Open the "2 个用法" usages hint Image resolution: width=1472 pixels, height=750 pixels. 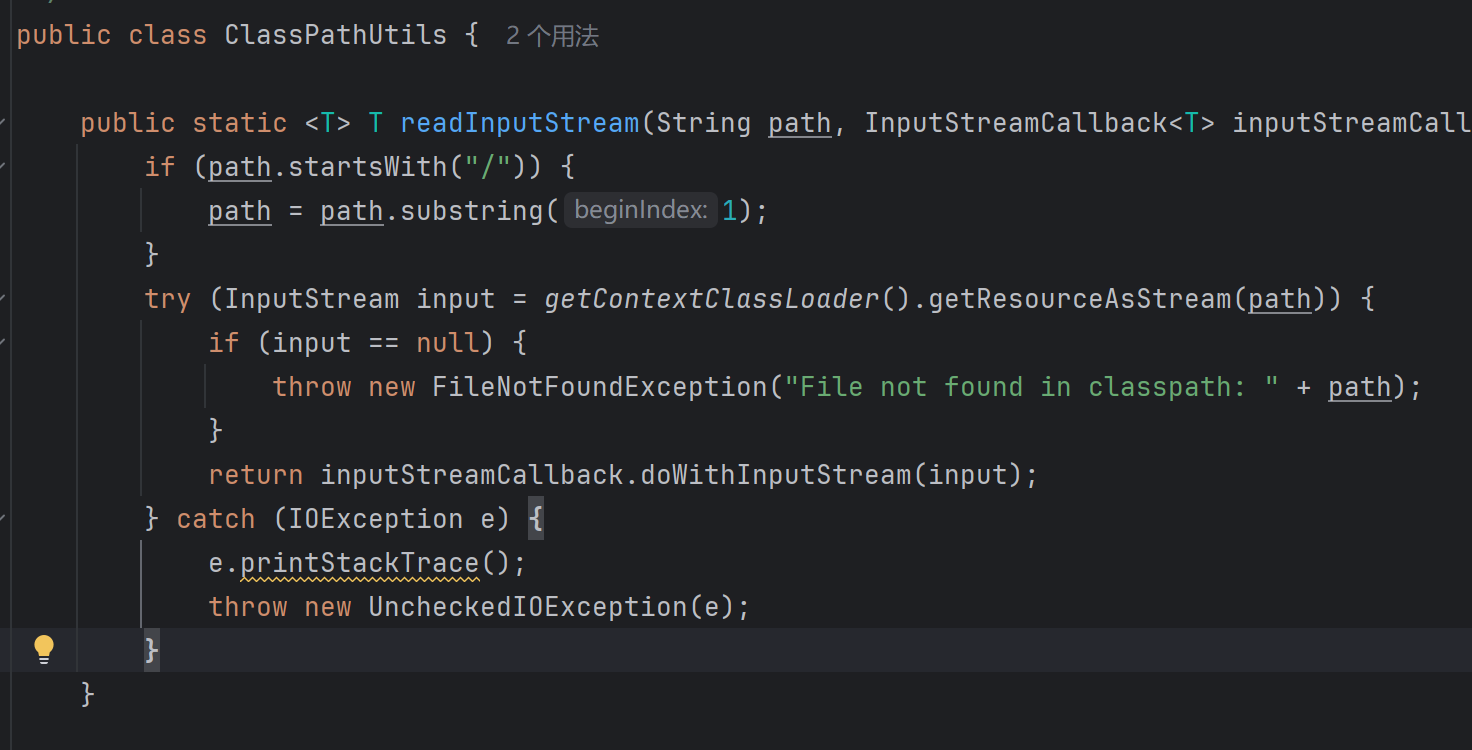[552, 36]
